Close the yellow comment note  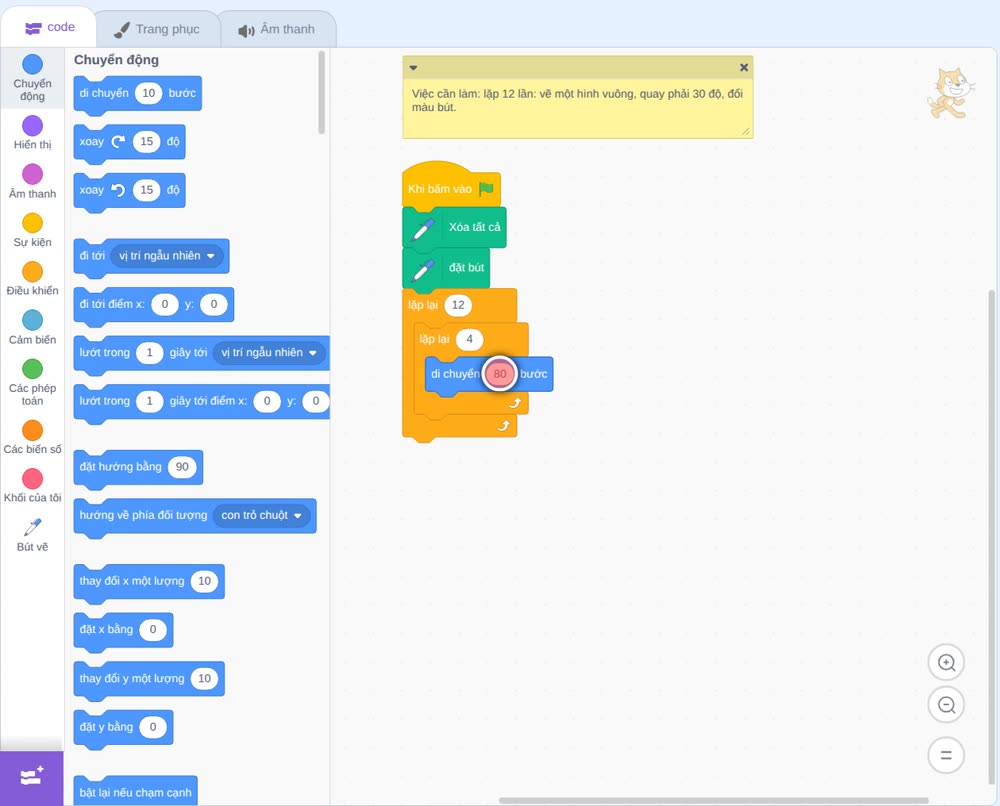click(744, 68)
